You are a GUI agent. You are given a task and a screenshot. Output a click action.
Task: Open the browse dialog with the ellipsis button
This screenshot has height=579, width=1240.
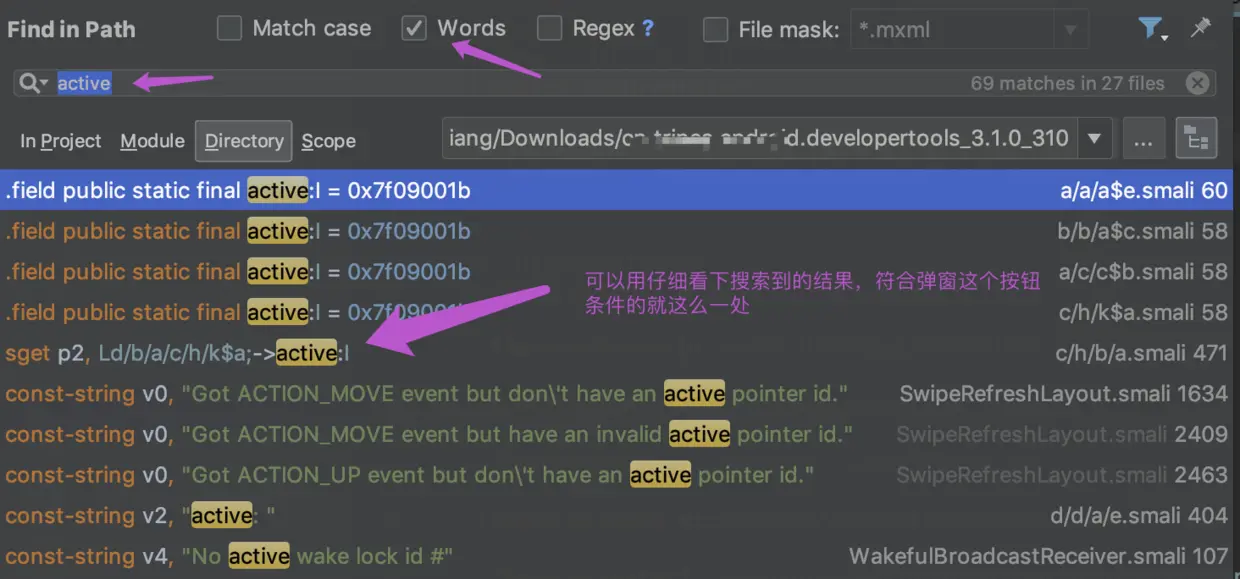pyautogui.click(x=1143, y=138)
